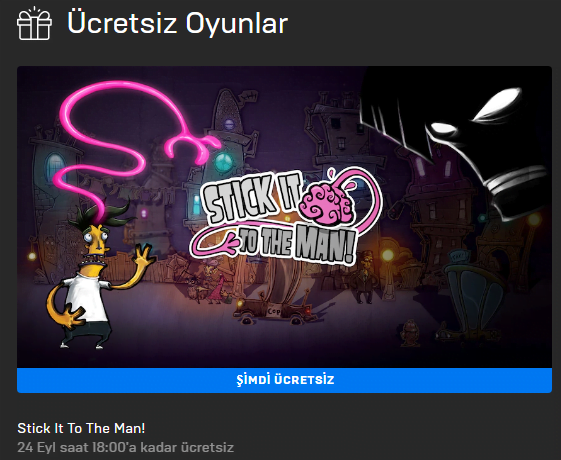Image resolution: width=561 pixels, height=460 pixels.
Task: Click the word MAN! in the logo
Action: 325,245
